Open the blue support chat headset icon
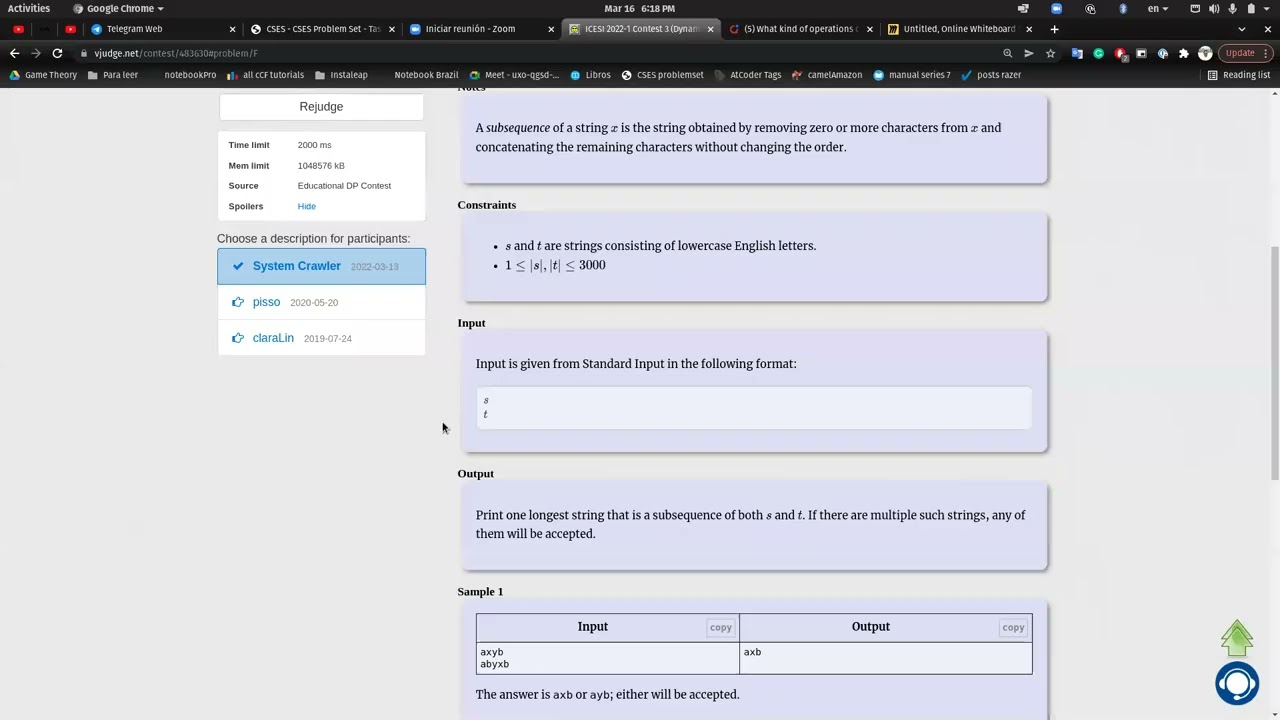This screenshot has height=720, width=1280. tap(1237, 683)
